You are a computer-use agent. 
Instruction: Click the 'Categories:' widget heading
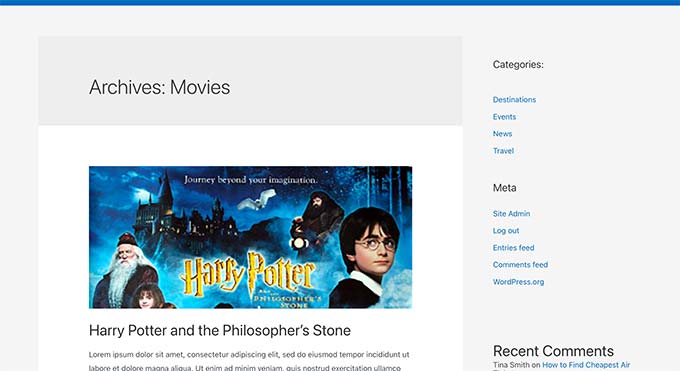pos(518,65)
